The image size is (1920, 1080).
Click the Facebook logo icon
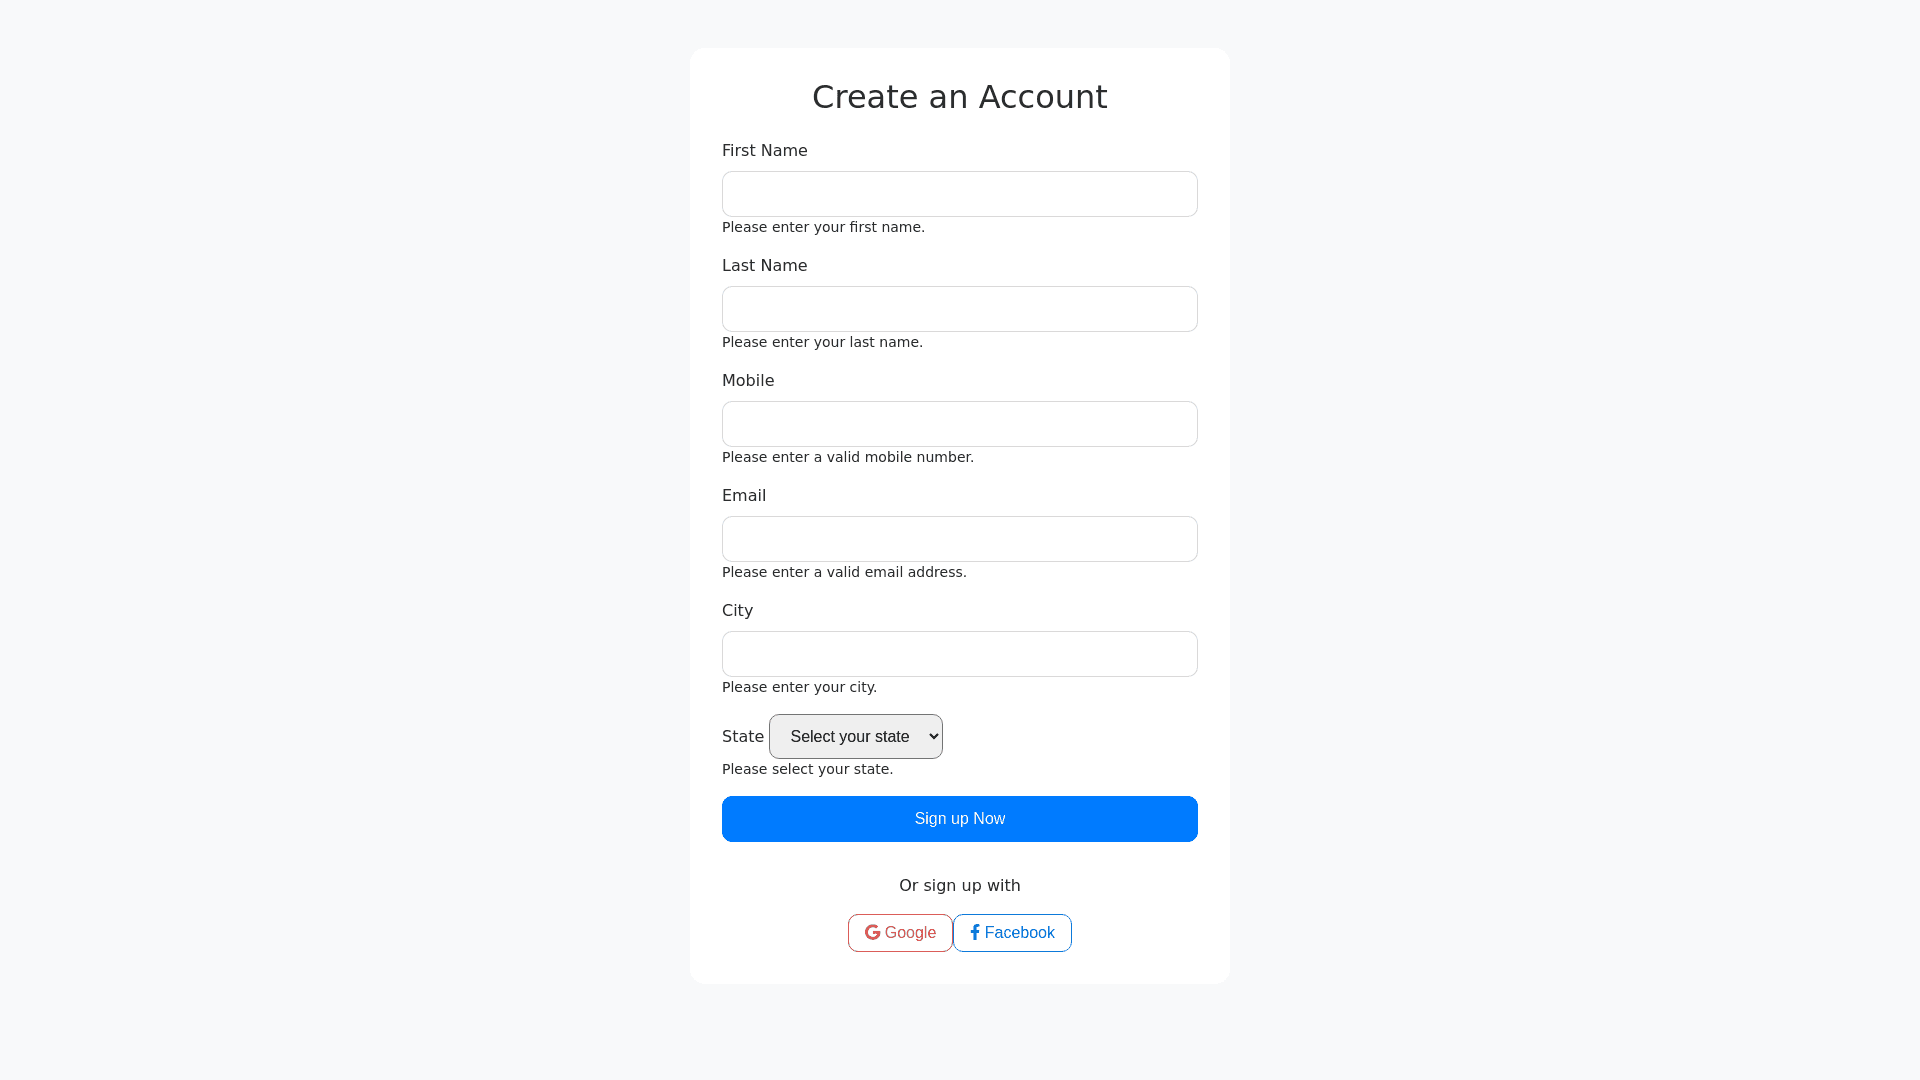[x=975, y=933]
